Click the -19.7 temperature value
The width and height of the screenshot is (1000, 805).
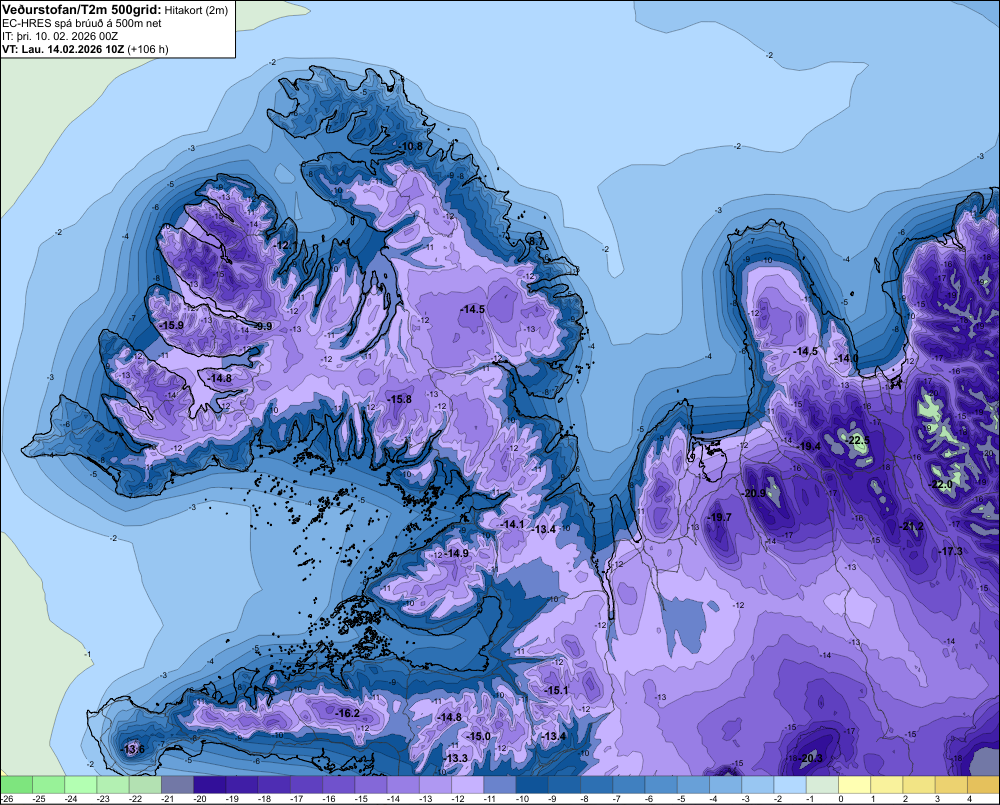[719, 517]
